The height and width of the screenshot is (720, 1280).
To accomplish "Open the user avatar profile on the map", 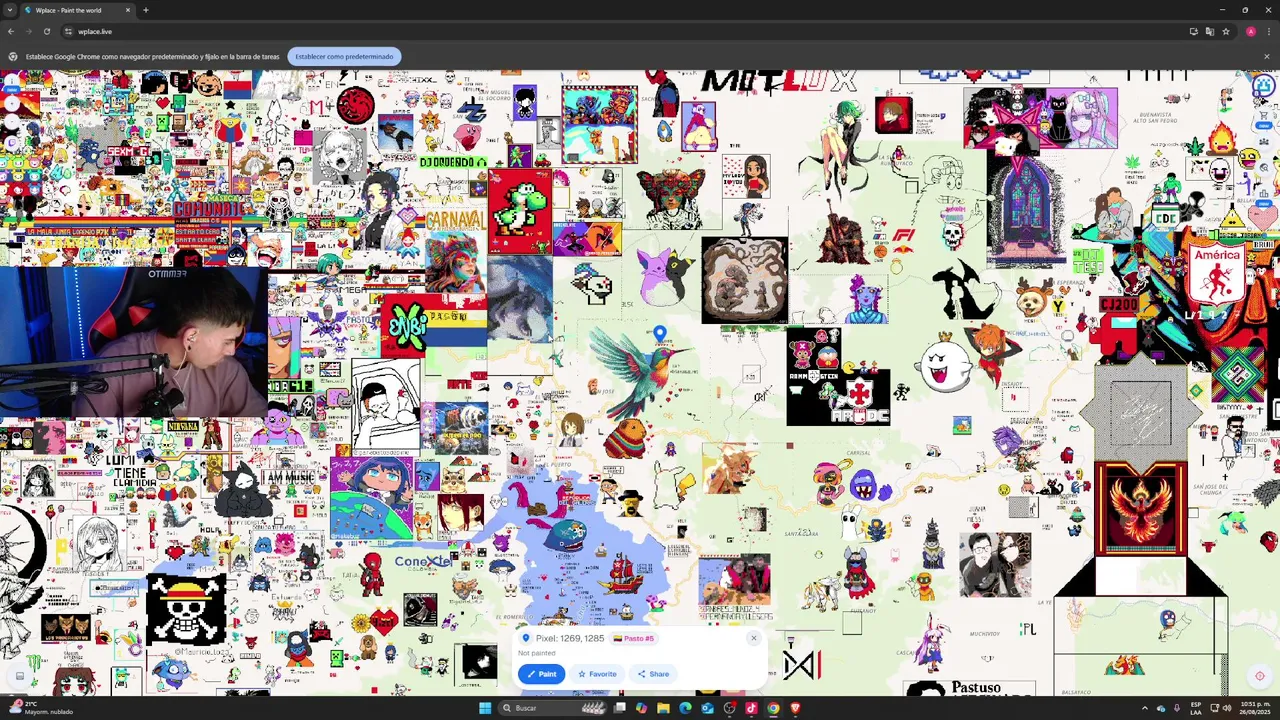I will tap(1264, 88).
